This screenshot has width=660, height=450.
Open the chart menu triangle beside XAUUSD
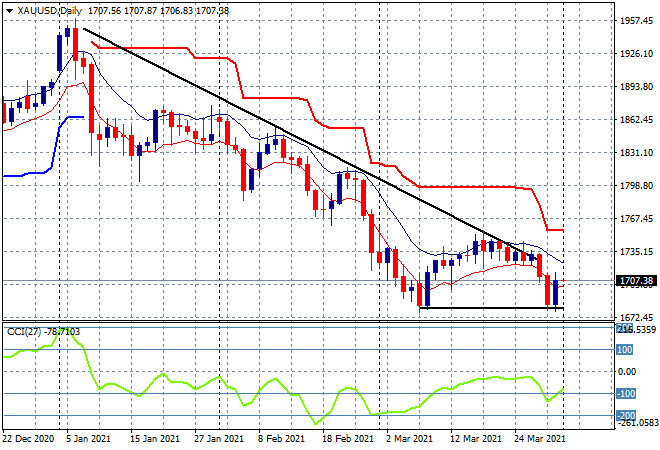[x=9, y=11]
